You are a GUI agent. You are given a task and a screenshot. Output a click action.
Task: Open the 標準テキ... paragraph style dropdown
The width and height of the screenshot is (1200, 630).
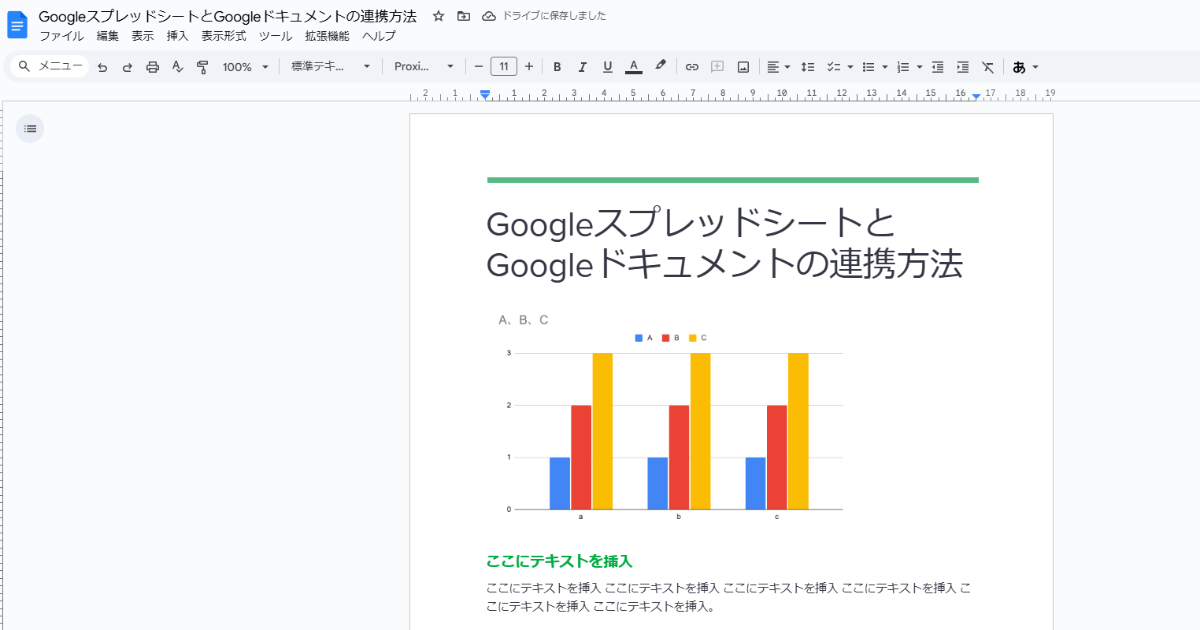pyautogui.click(x=330, y=67)
